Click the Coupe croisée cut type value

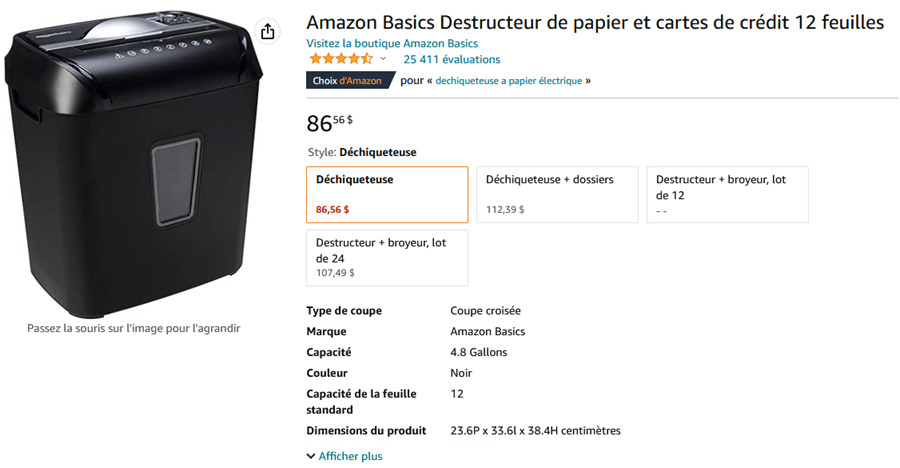pos(486,311)
